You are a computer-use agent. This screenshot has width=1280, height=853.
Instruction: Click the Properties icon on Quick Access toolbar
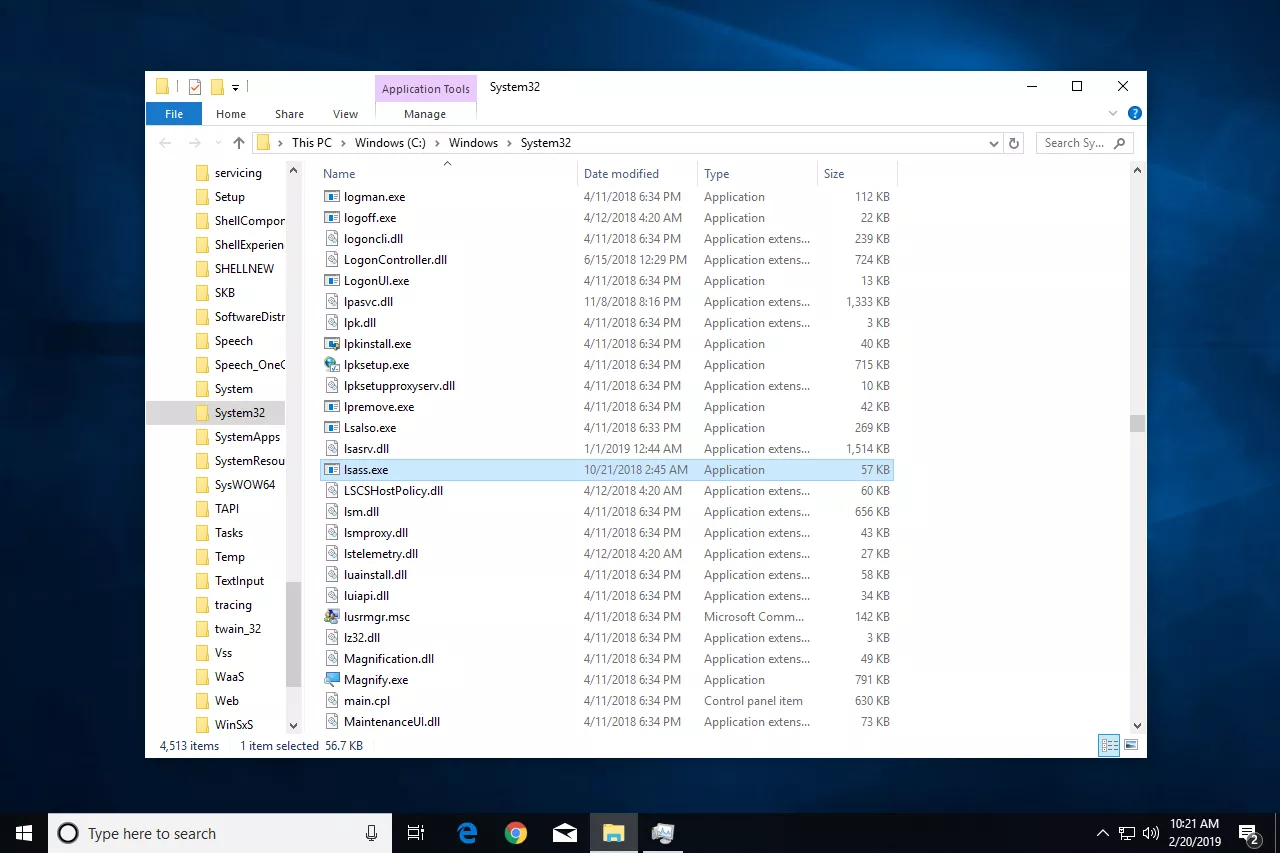(194, 86)
